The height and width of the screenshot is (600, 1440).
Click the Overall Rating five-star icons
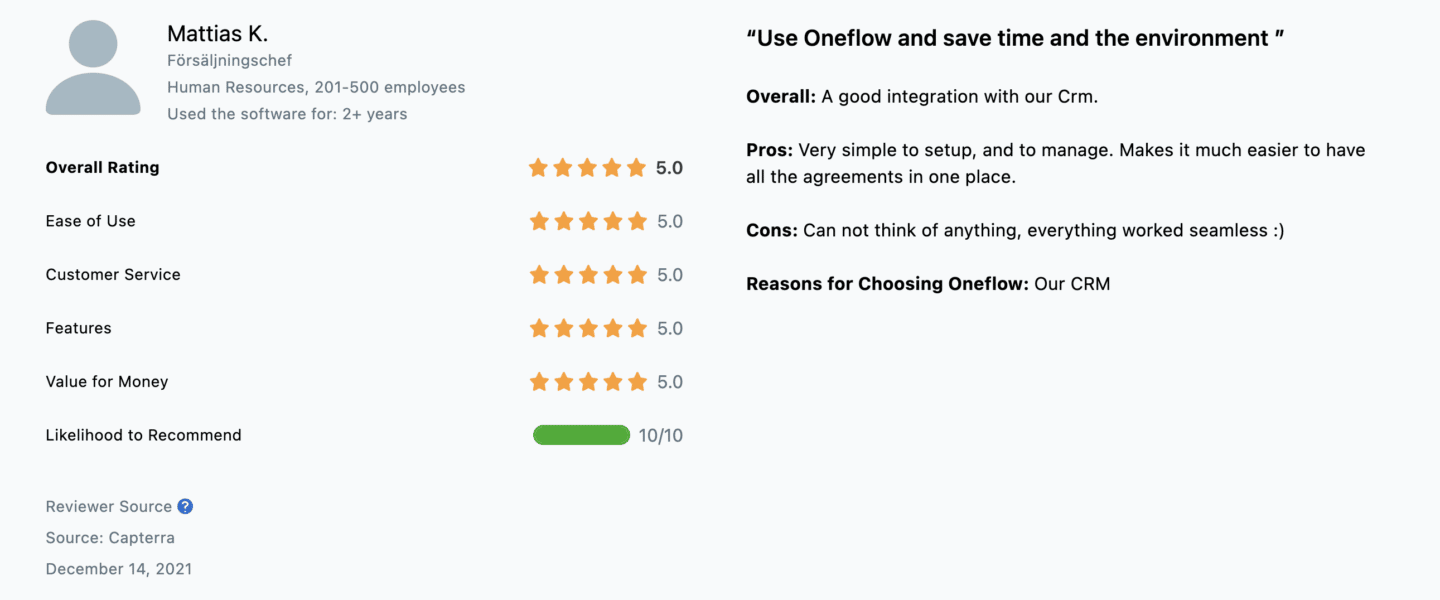[x=587, y=168]
